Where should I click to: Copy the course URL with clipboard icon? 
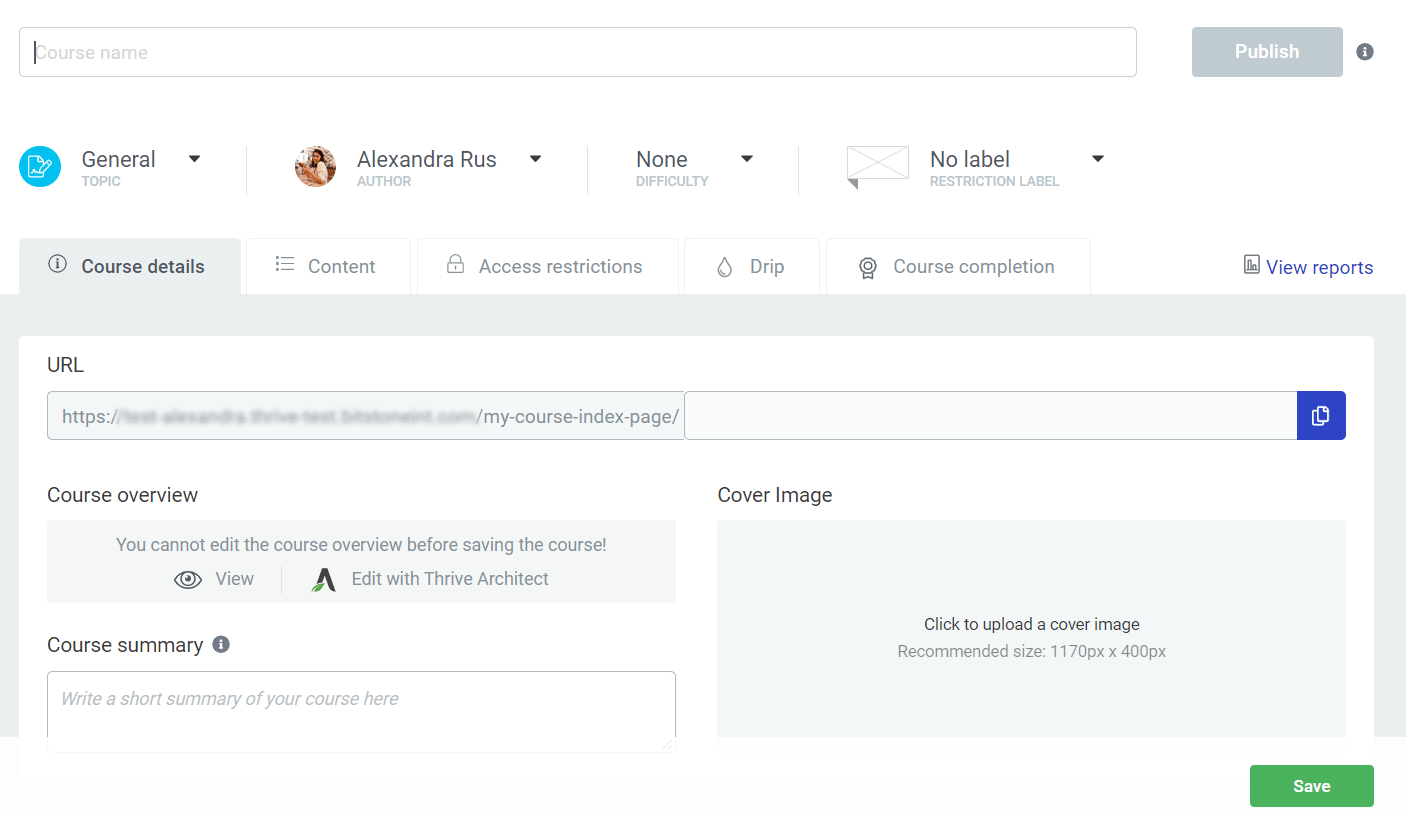[1321, 416]
